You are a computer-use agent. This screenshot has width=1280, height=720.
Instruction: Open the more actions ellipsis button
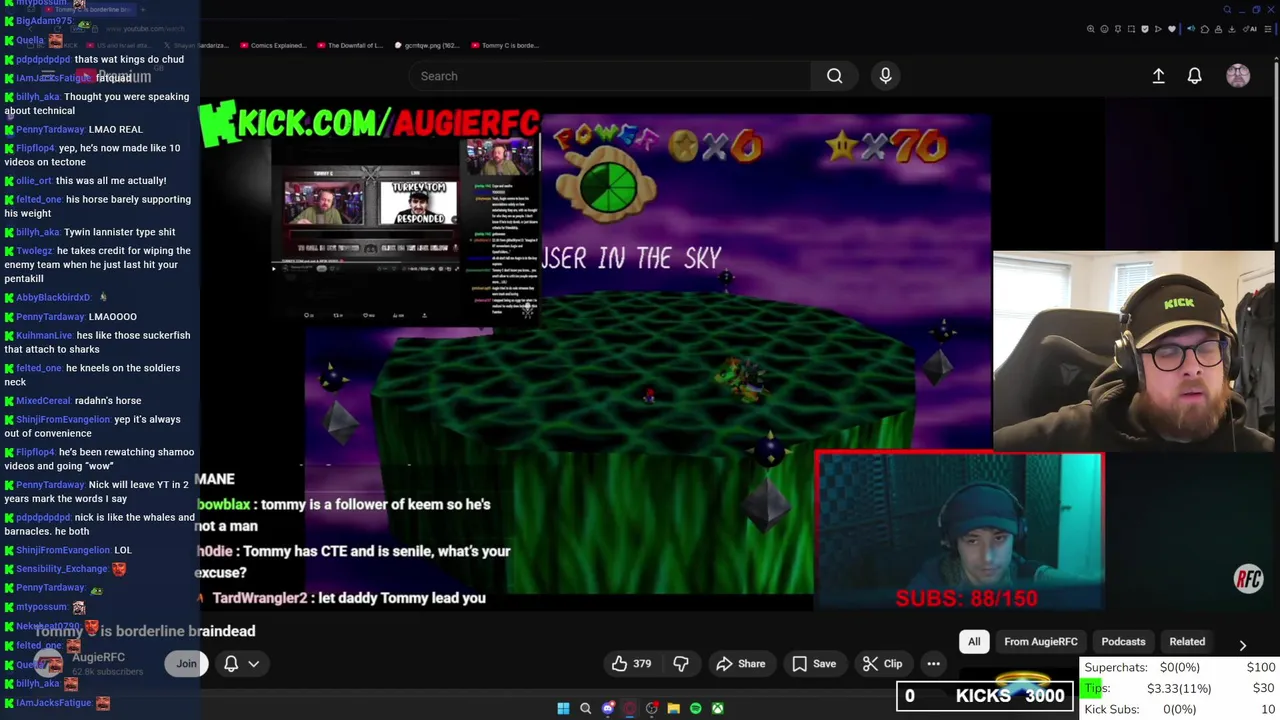[x=933, y=664]
